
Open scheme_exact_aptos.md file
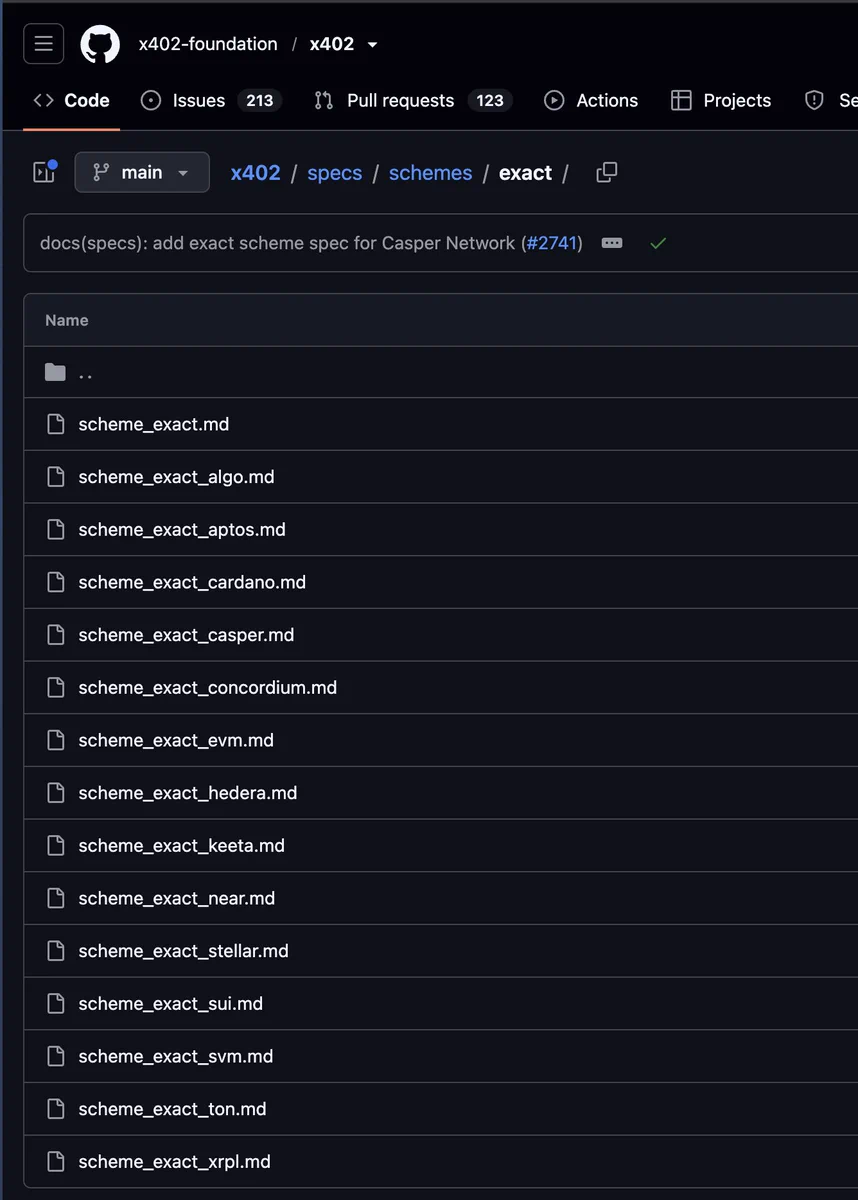click(x=182, y=529)
